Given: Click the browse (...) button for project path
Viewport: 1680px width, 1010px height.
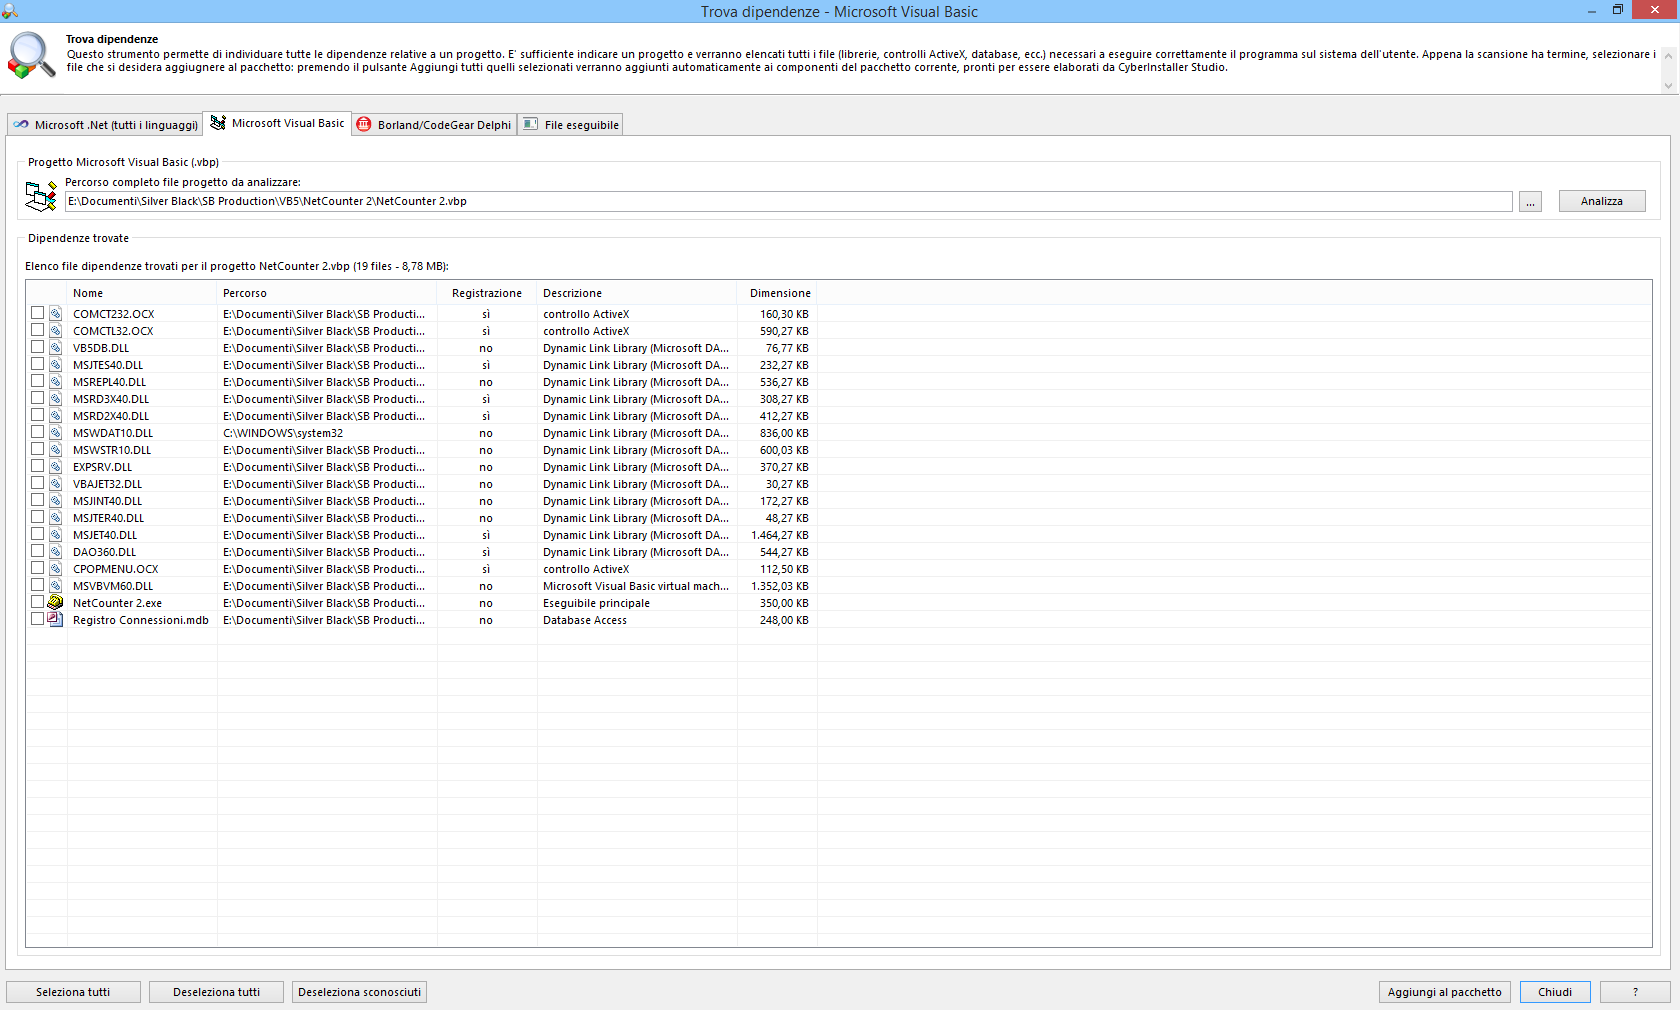Looking at the screenshot, I should [x=1530, y=202].
